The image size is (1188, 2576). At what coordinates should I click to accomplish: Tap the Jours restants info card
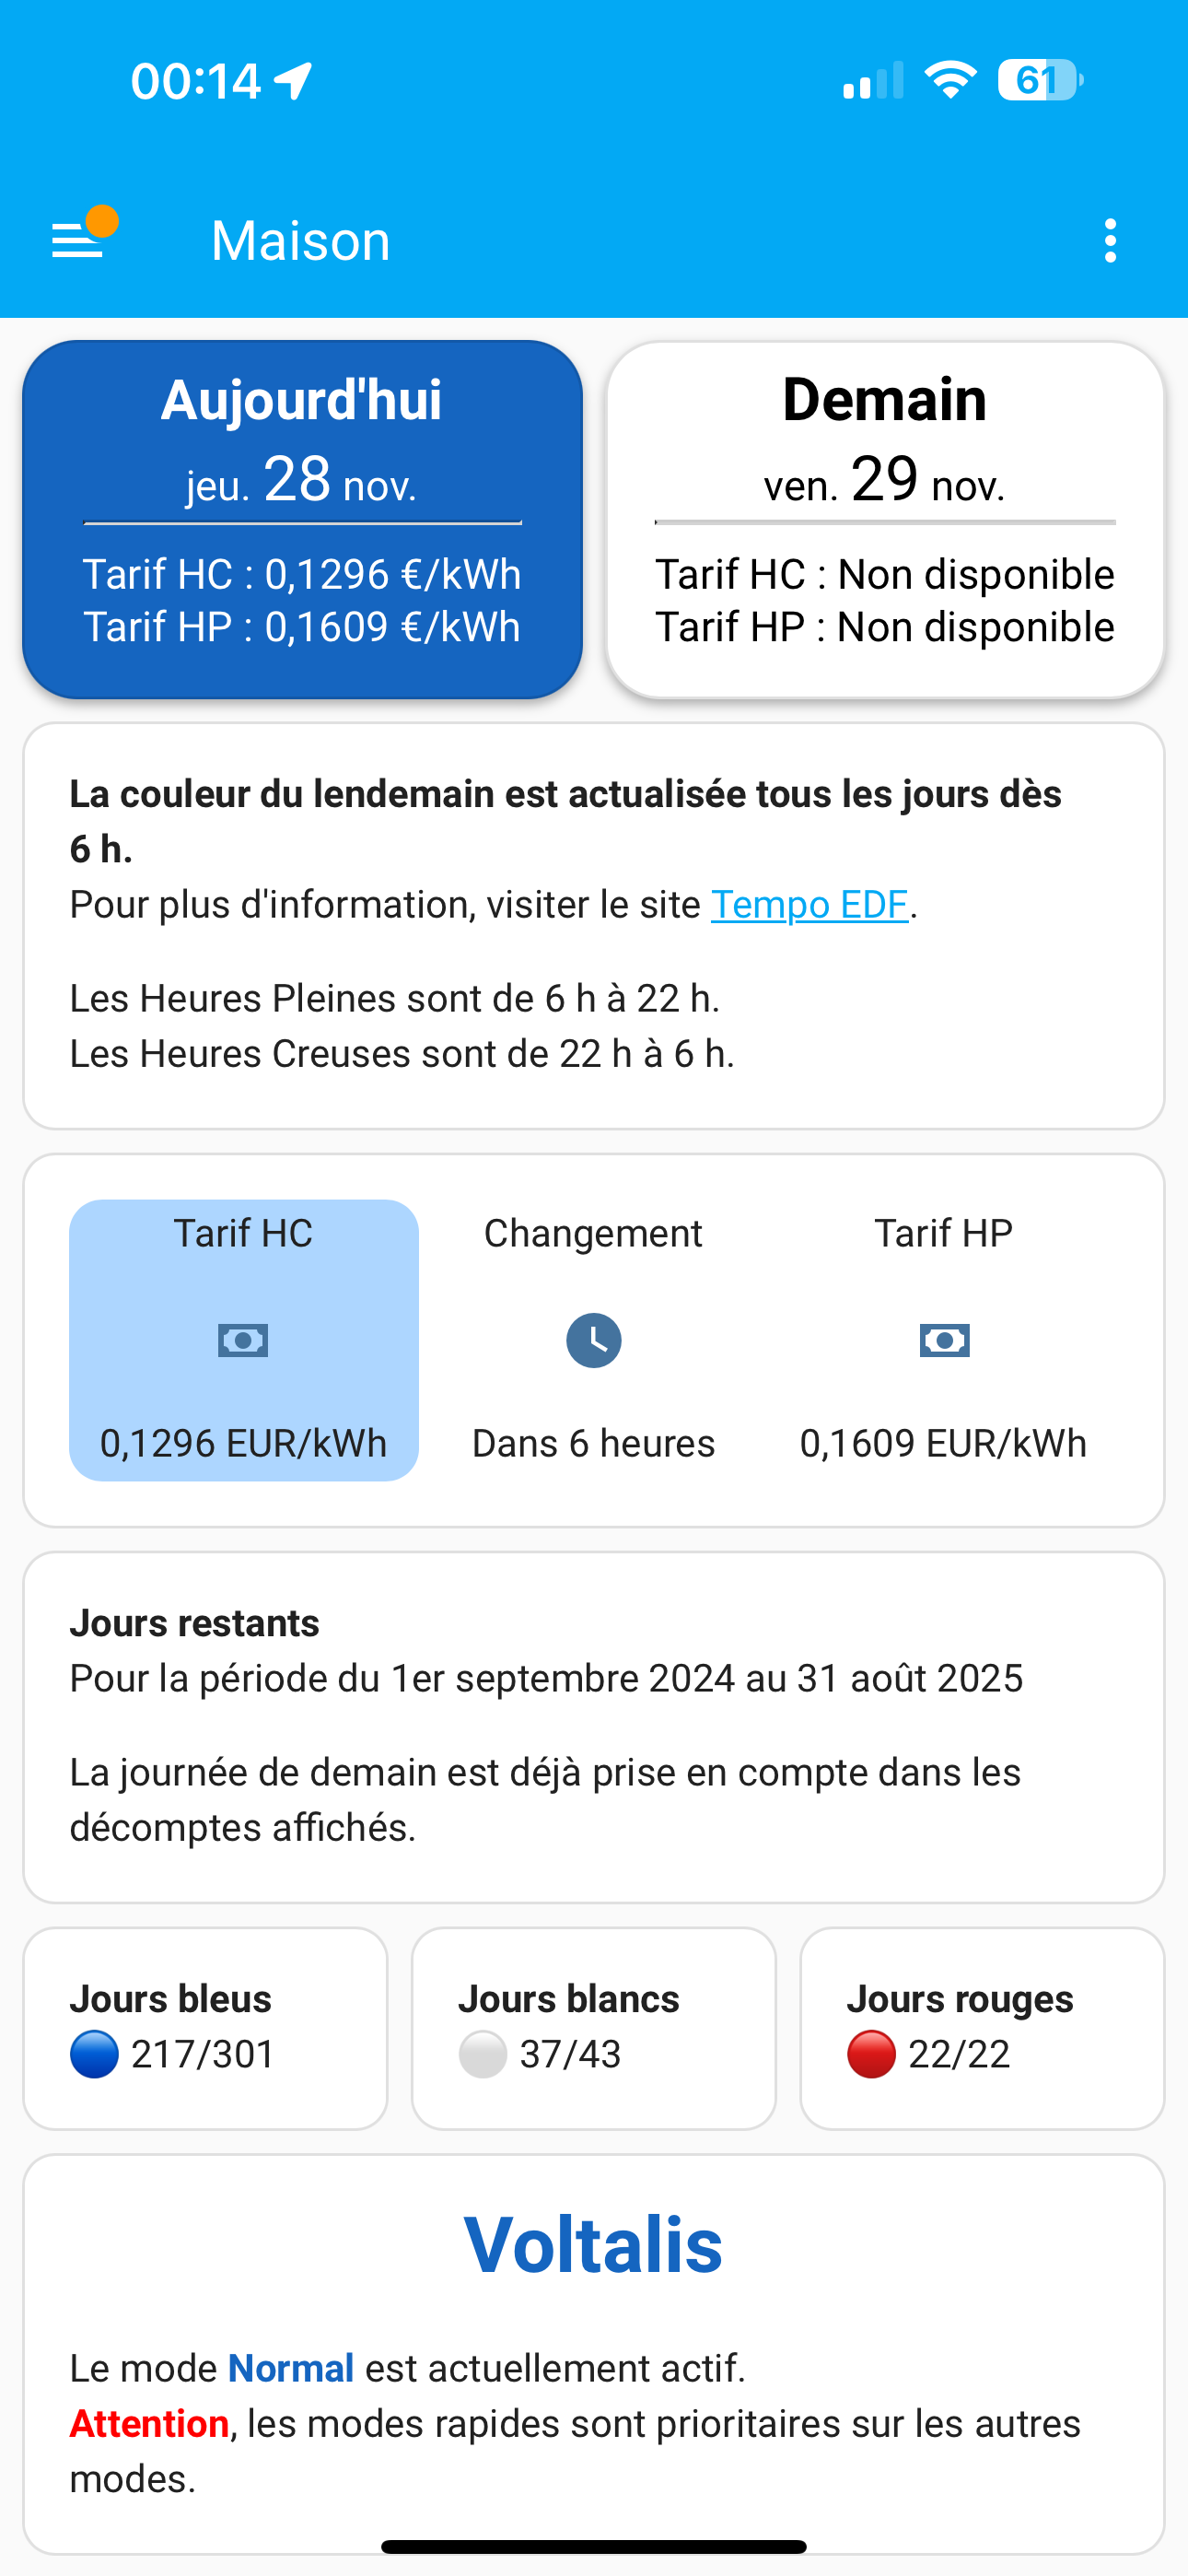point(594,1726)
